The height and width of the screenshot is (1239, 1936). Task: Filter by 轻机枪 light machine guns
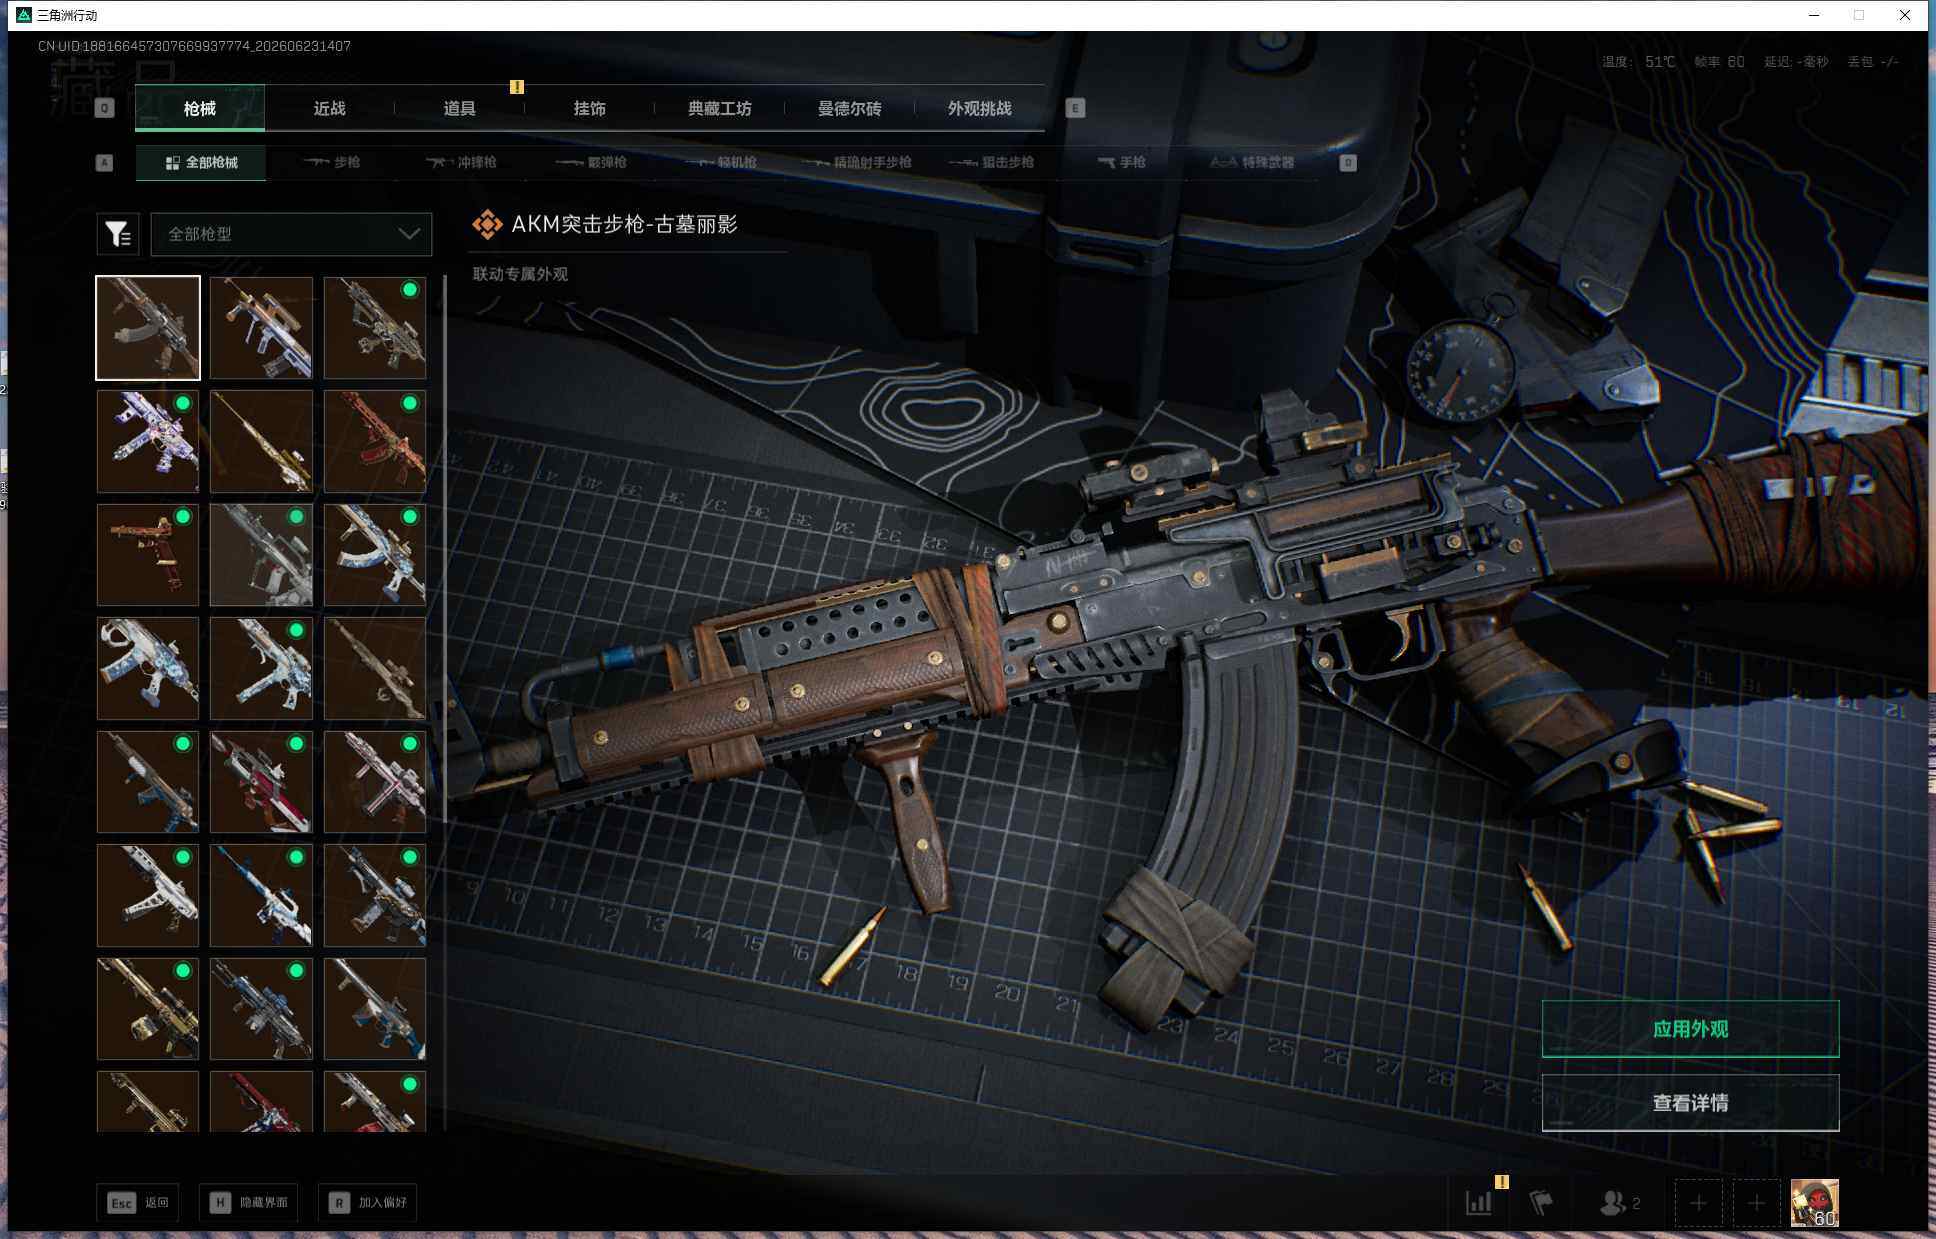tap(721, 162)
